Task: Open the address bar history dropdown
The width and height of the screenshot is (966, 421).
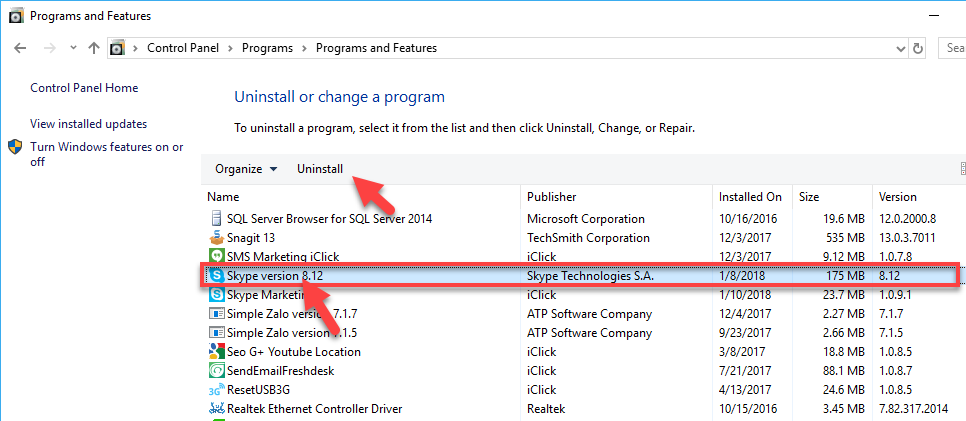Action: point(899,48)
